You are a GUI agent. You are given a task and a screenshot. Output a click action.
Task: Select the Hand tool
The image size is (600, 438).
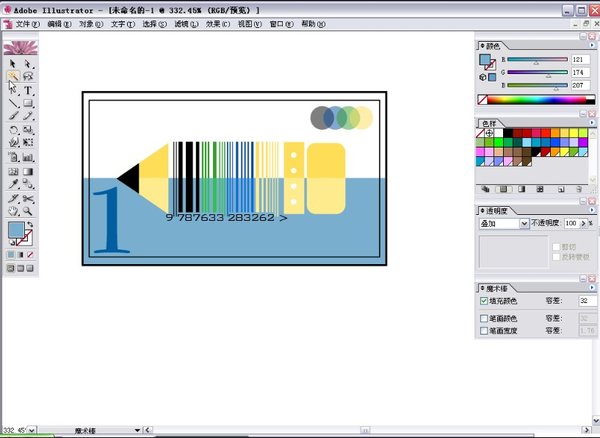[x=13, y=211]
